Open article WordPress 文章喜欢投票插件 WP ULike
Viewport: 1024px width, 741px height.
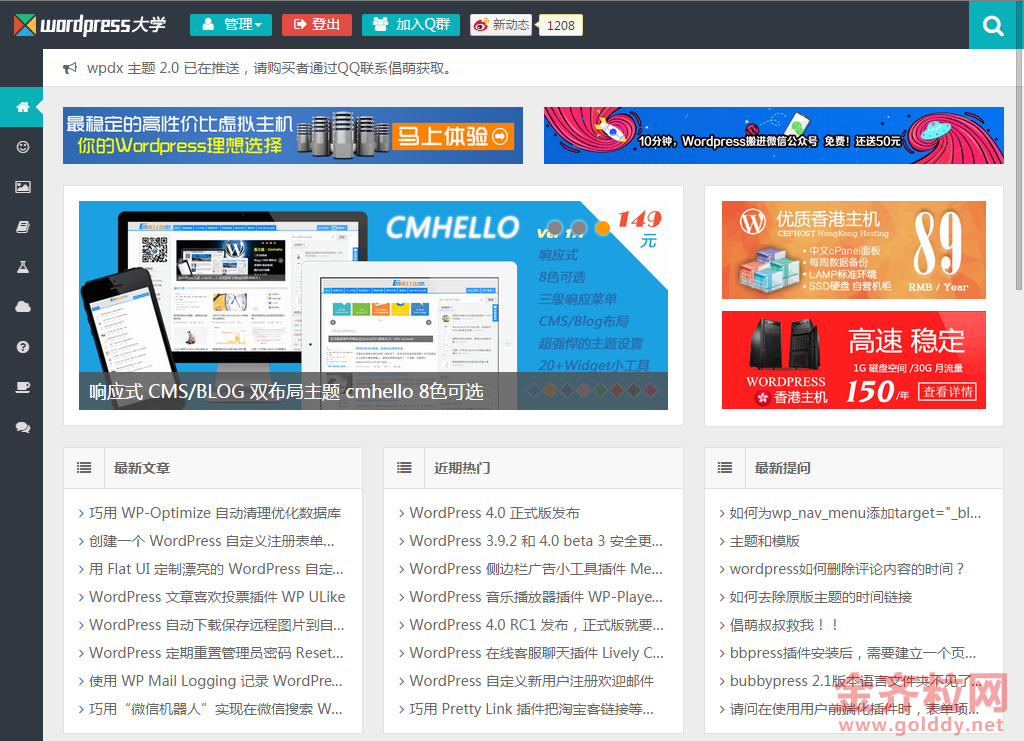point(217,597)
